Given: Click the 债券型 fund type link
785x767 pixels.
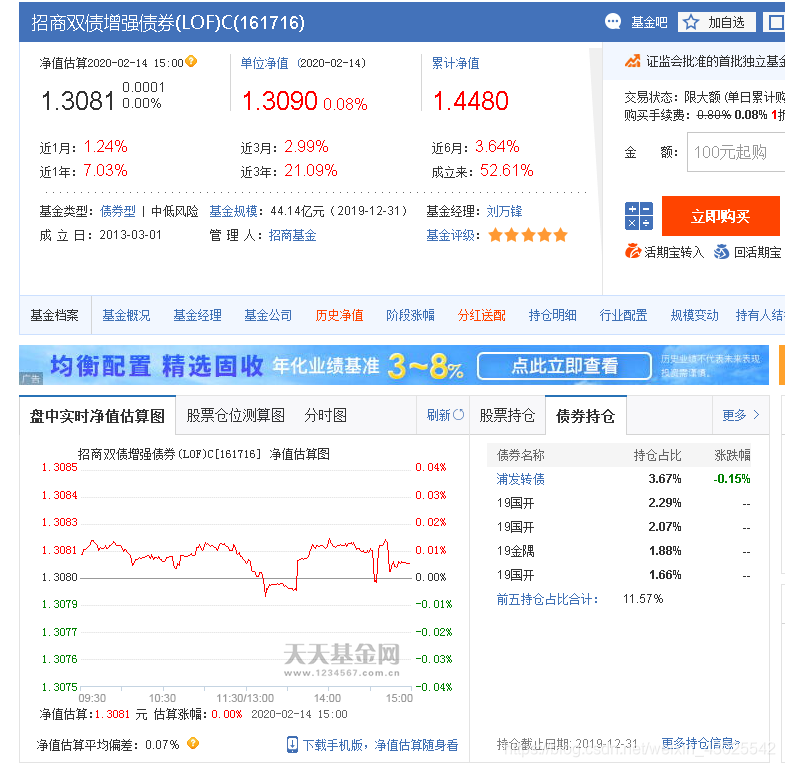Looking at the screenshot, I should tap(118, 211).
